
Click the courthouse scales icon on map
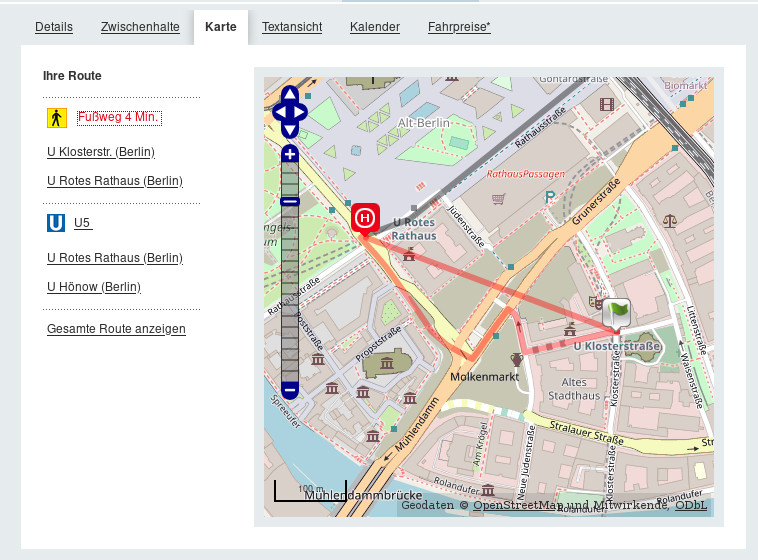pyautogui.click(x=670, y=221)
